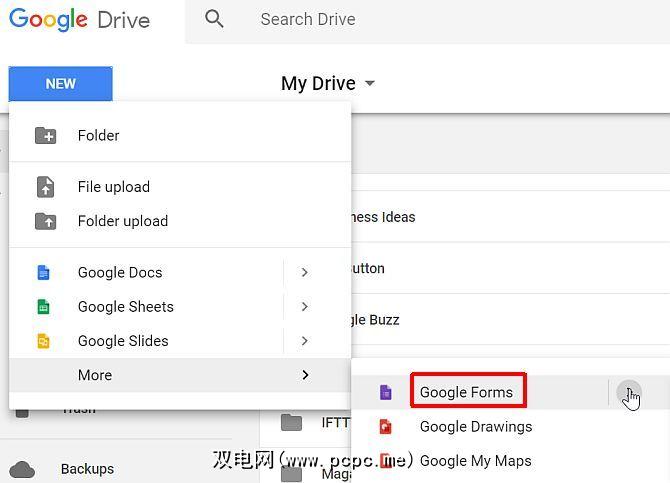Click the purple Google Forms icon
Screen dimensions: 670x483
(x=385, y=393)
